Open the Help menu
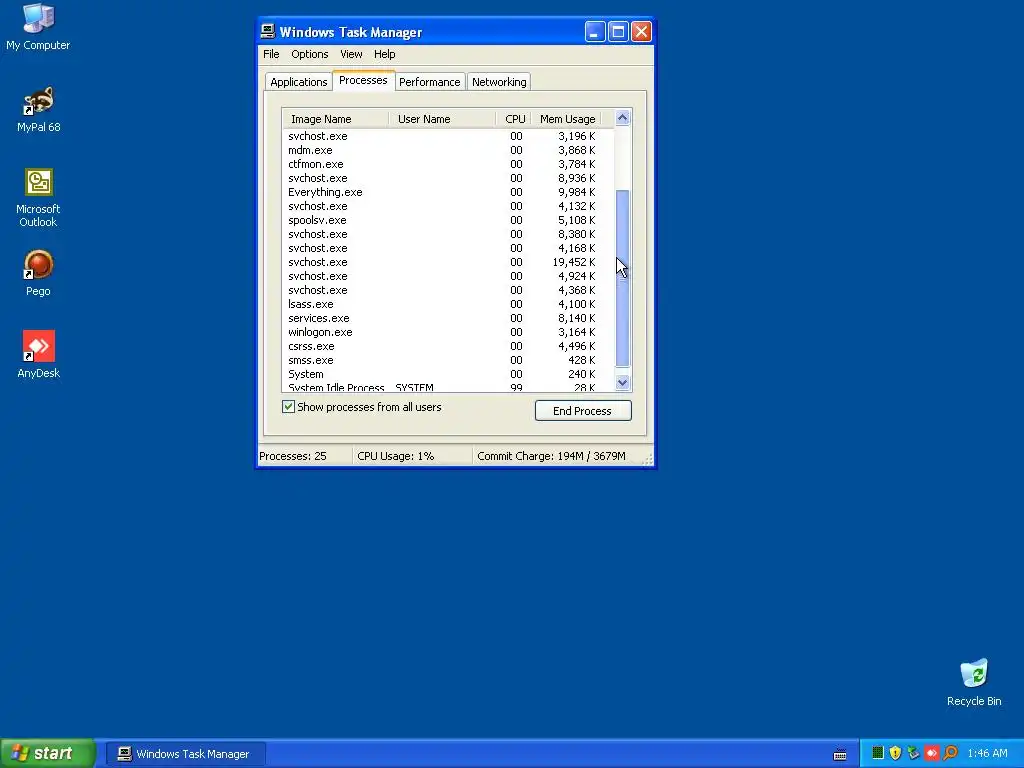Viewport: 1024px width, 768px height. 384,54
